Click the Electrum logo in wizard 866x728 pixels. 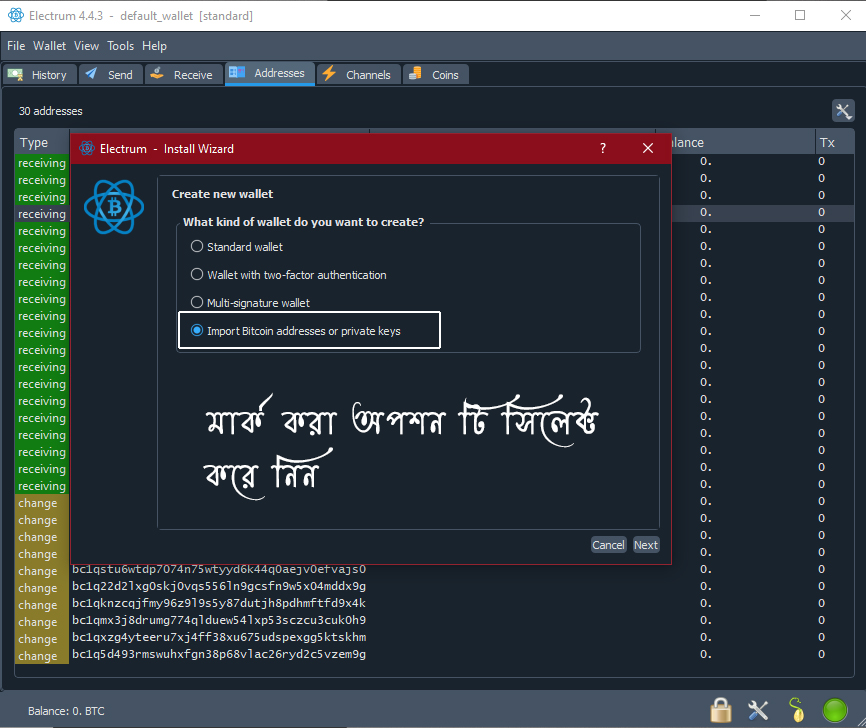coord(114,207)
